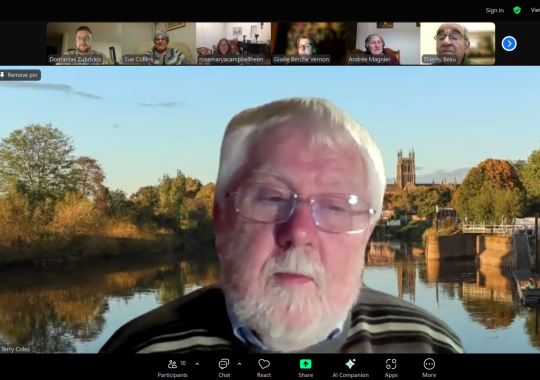Show next participants with blue arrow
This screenshot has width=540, height=380.
tap(509, 44)
